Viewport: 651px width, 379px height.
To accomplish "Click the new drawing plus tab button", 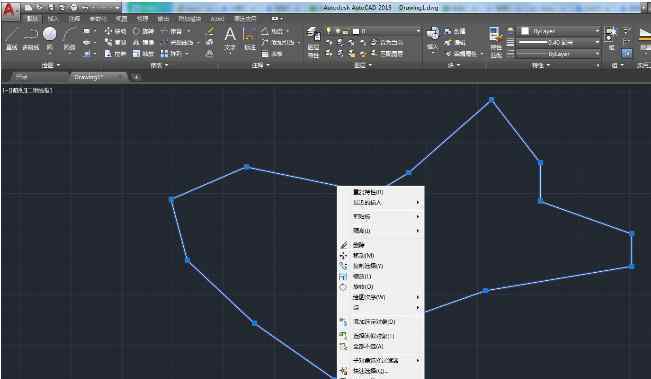I will [136, 77].
